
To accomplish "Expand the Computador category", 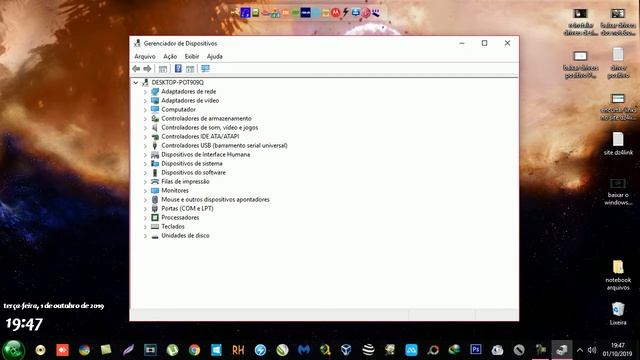I will 145,110.
